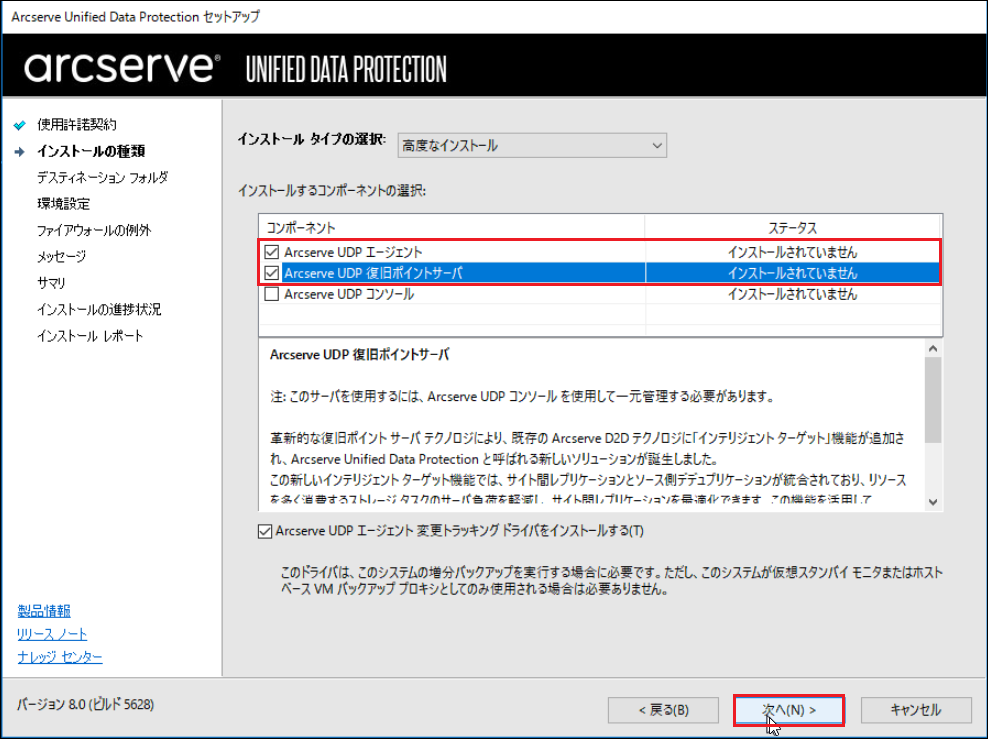The image size is (988, 739).
Task: Click the インストールの種類 step arrow icon
Action: click(20, 151)
